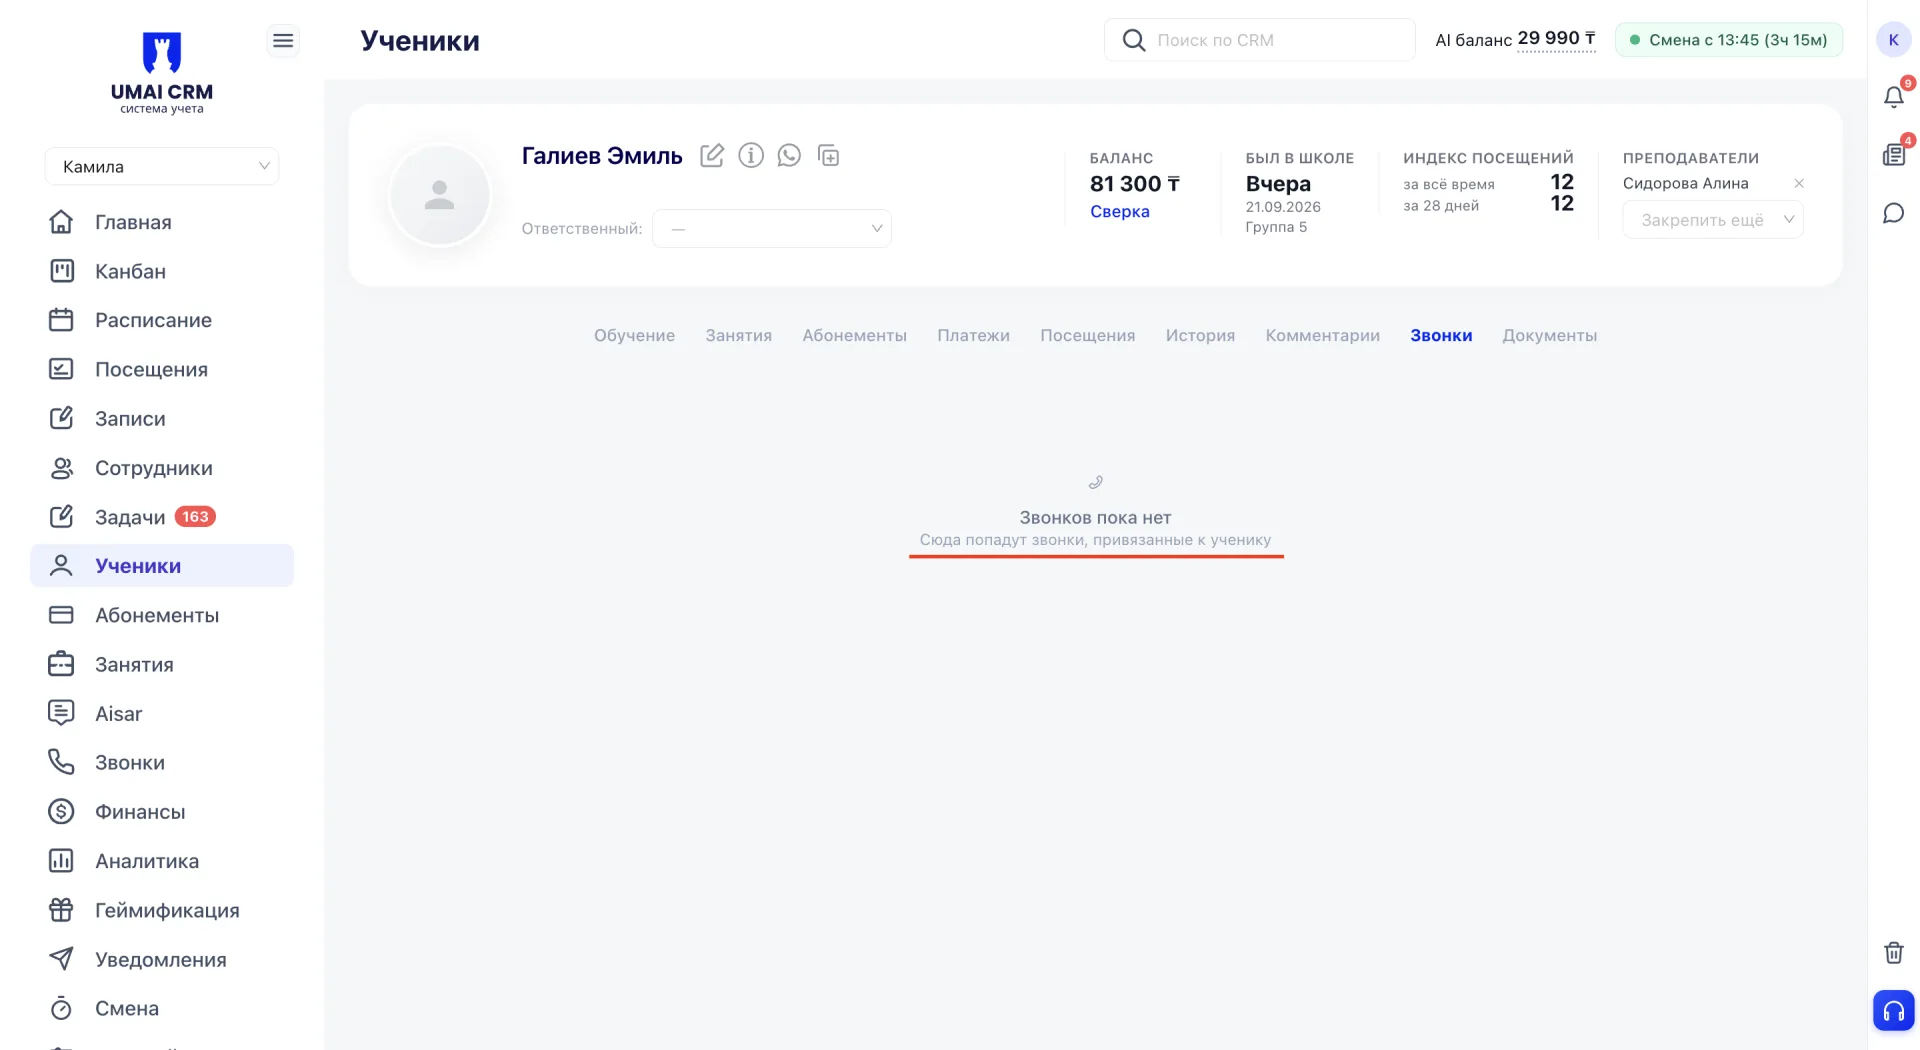Image resolution: width=1920 pixels, height=1050 pixels.
Task: Open the news feed icon with badge 4
Action: [1894, 155]
